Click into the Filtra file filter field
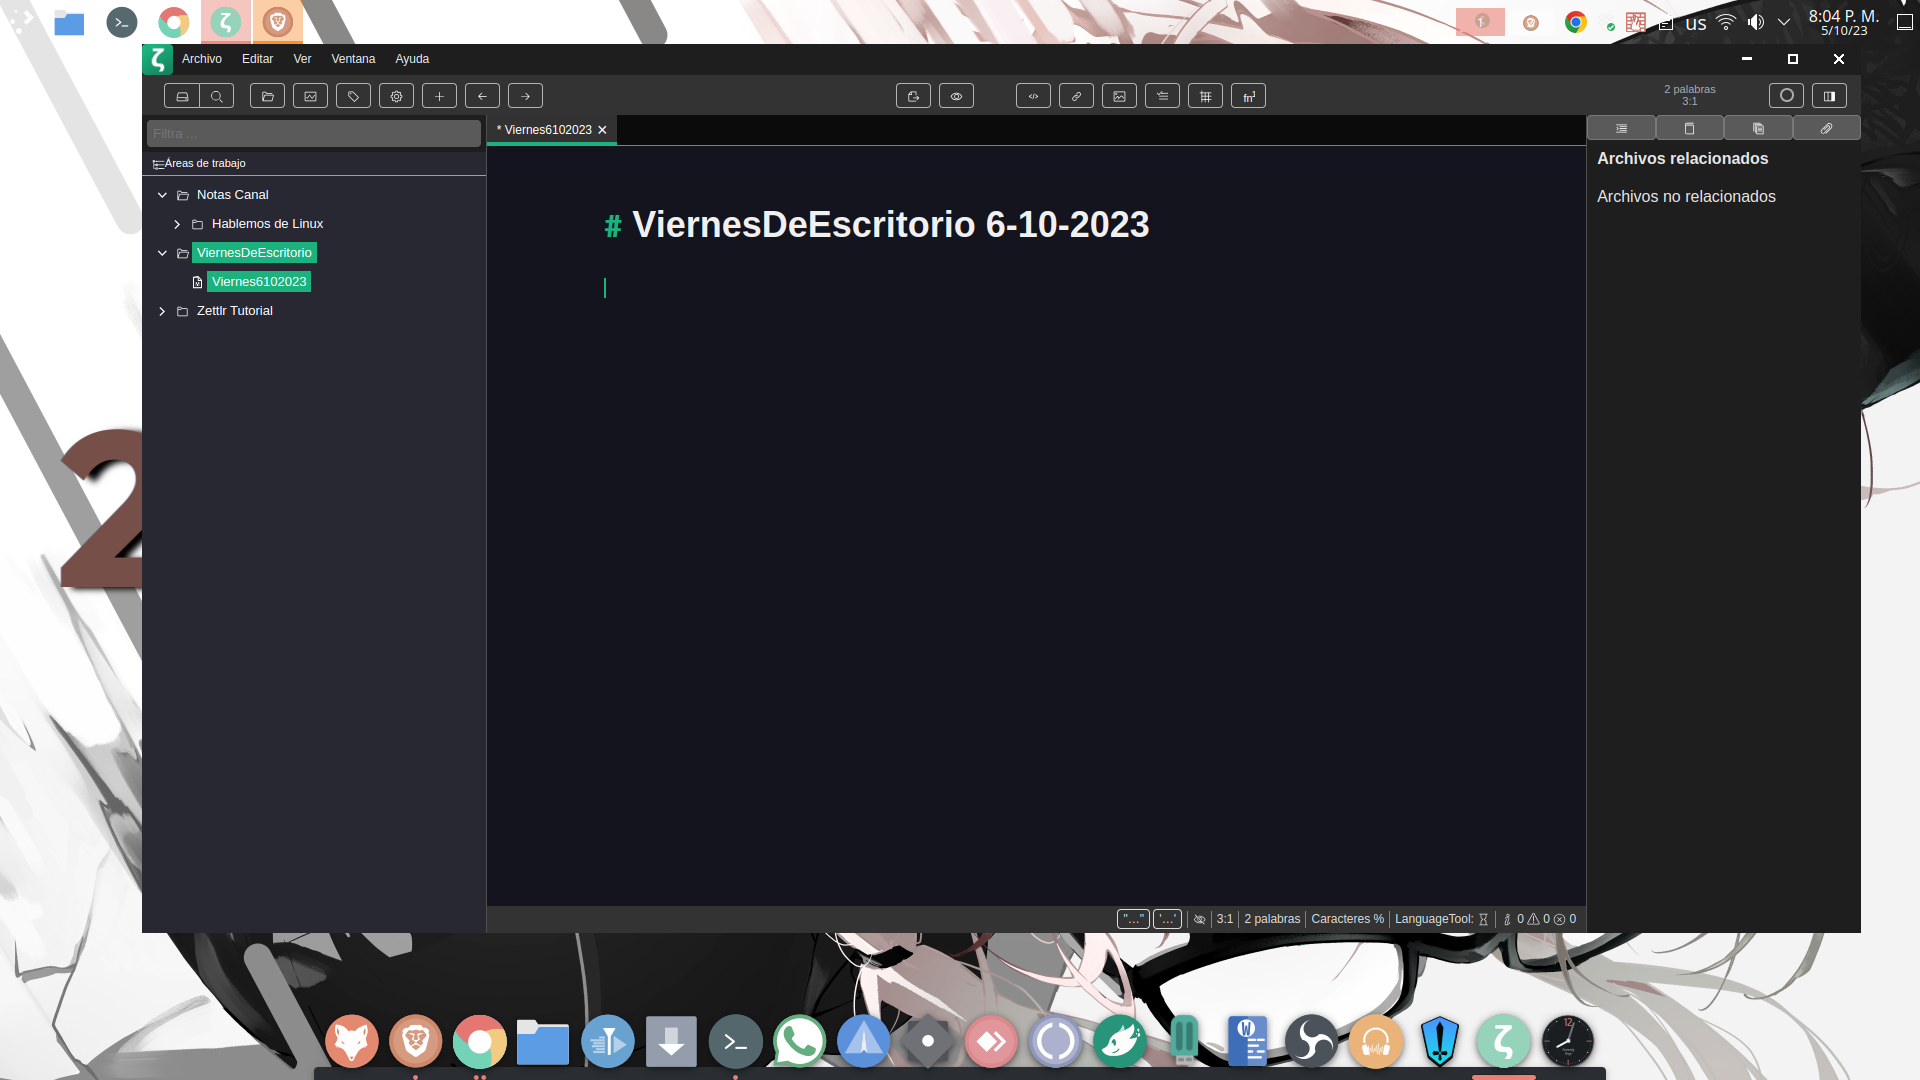Viewport: 1920px width, 1080px height. point(313,133)
